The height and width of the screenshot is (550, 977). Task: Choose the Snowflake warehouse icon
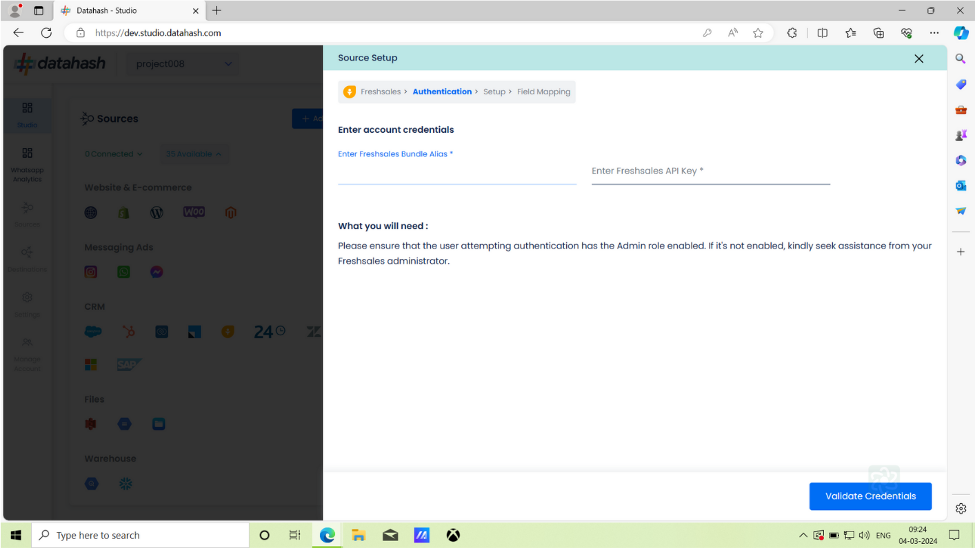[x=125, y=484]
